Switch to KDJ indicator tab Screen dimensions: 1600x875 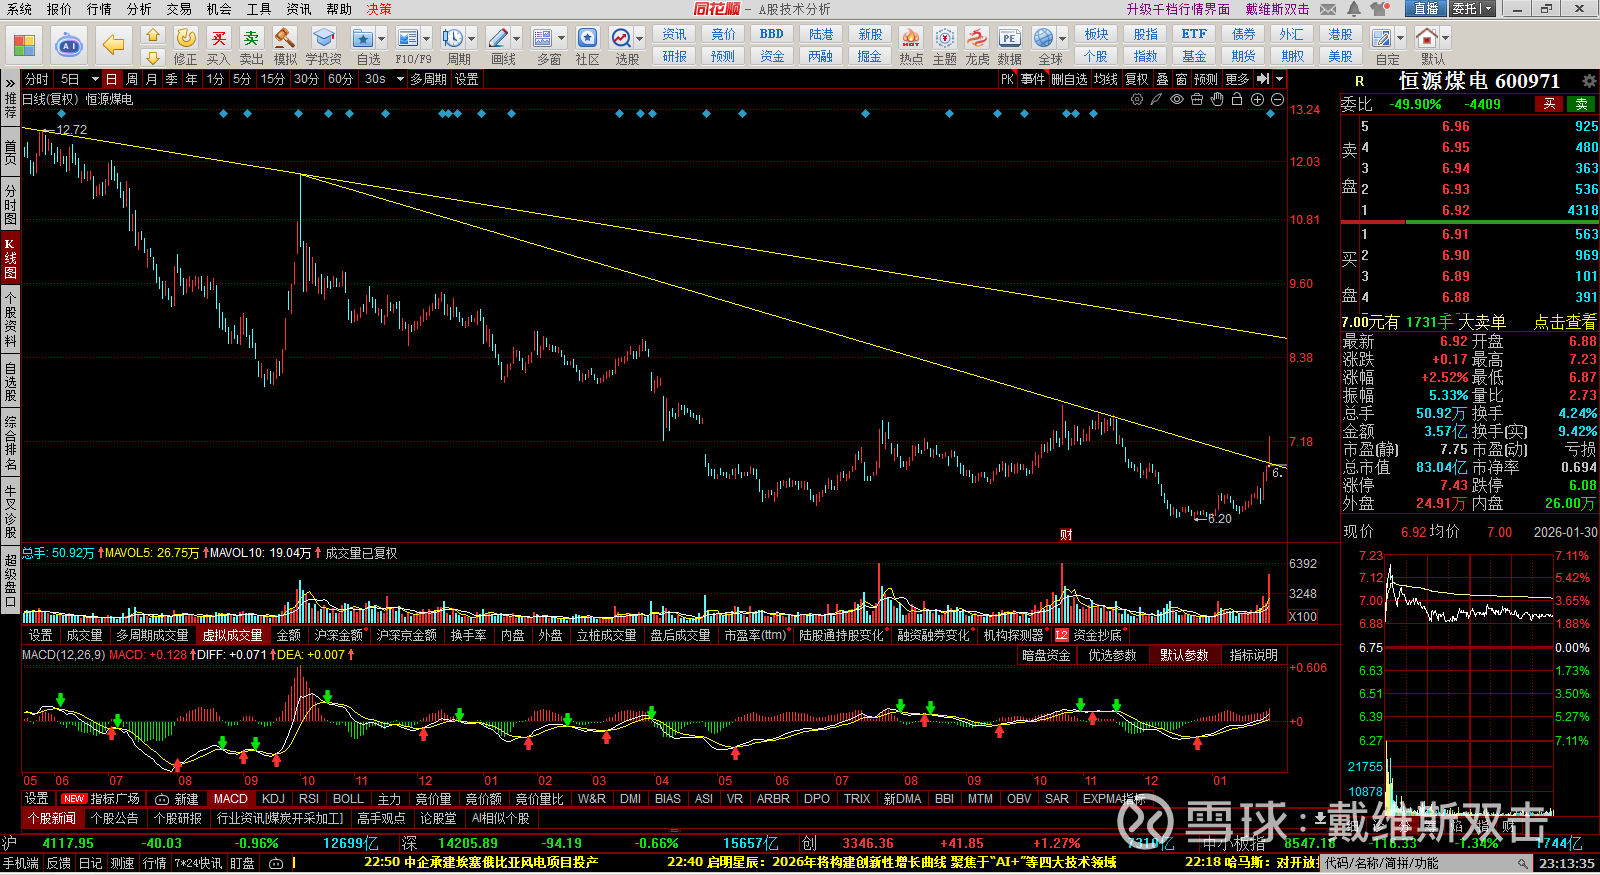pos(273,799)
